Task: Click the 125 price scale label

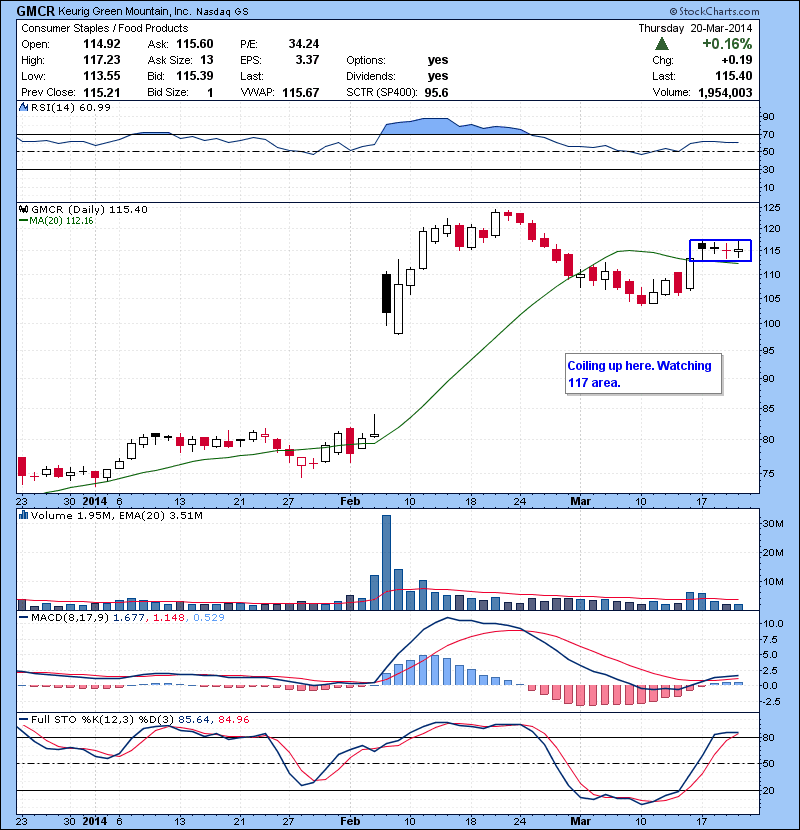Action: coord(771,208)
